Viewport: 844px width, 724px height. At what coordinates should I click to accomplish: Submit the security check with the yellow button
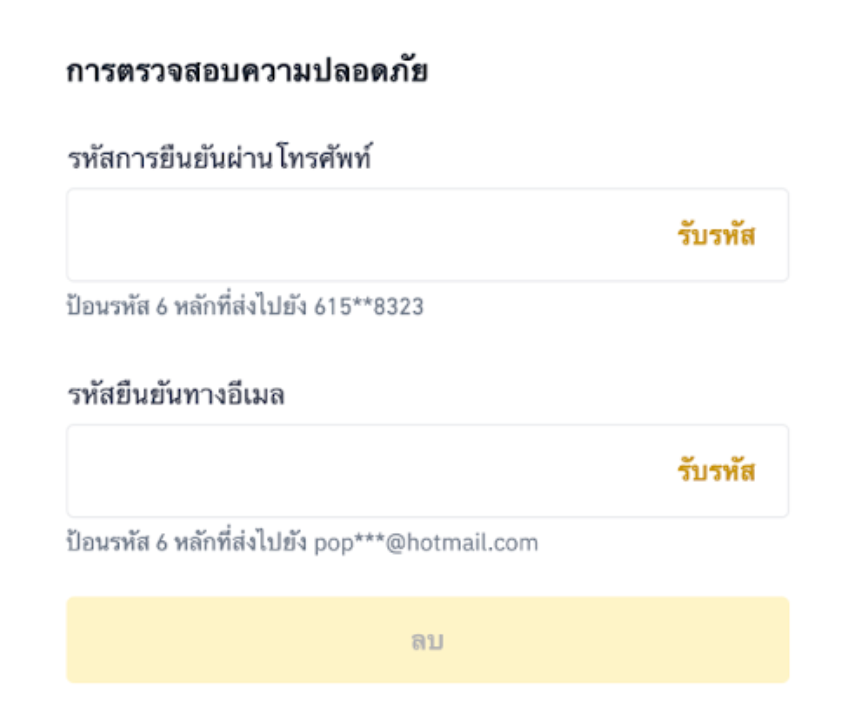[427, 641]
